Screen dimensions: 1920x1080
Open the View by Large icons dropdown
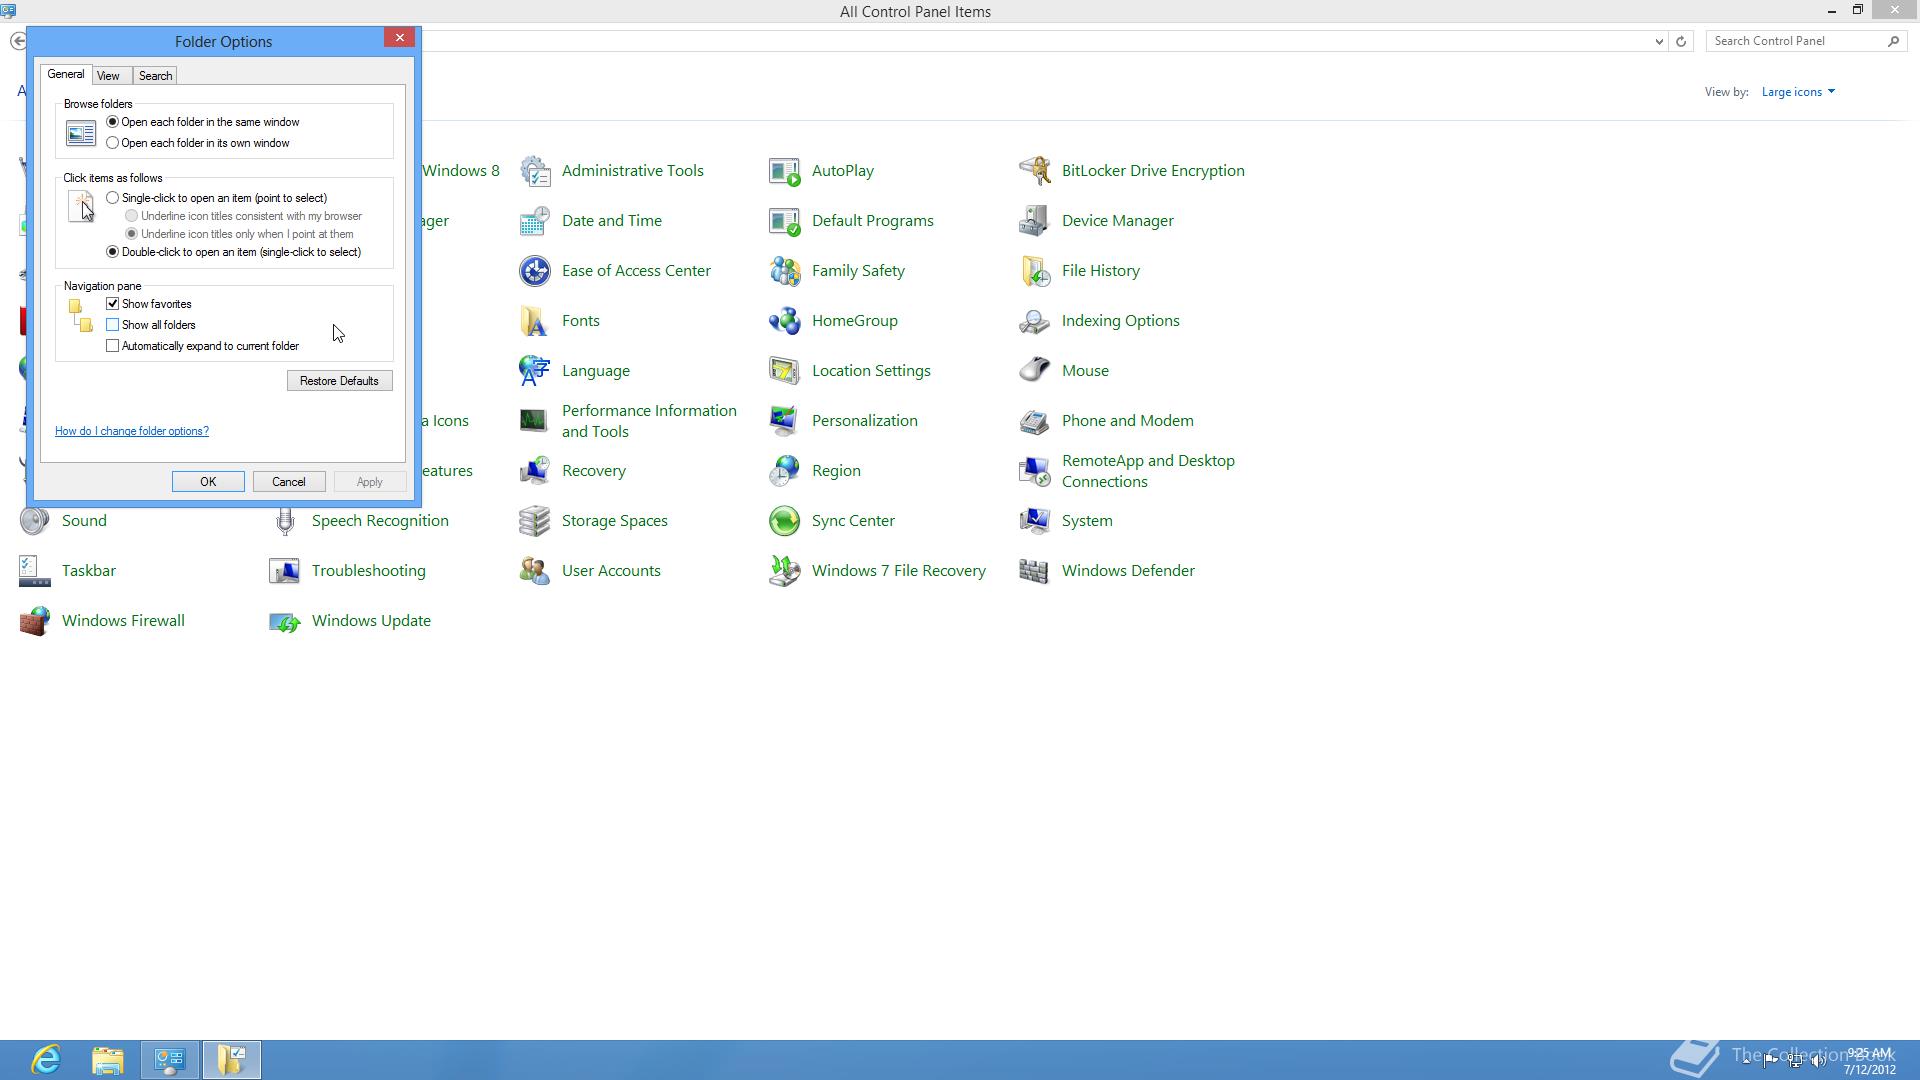tap(1798, 92)
